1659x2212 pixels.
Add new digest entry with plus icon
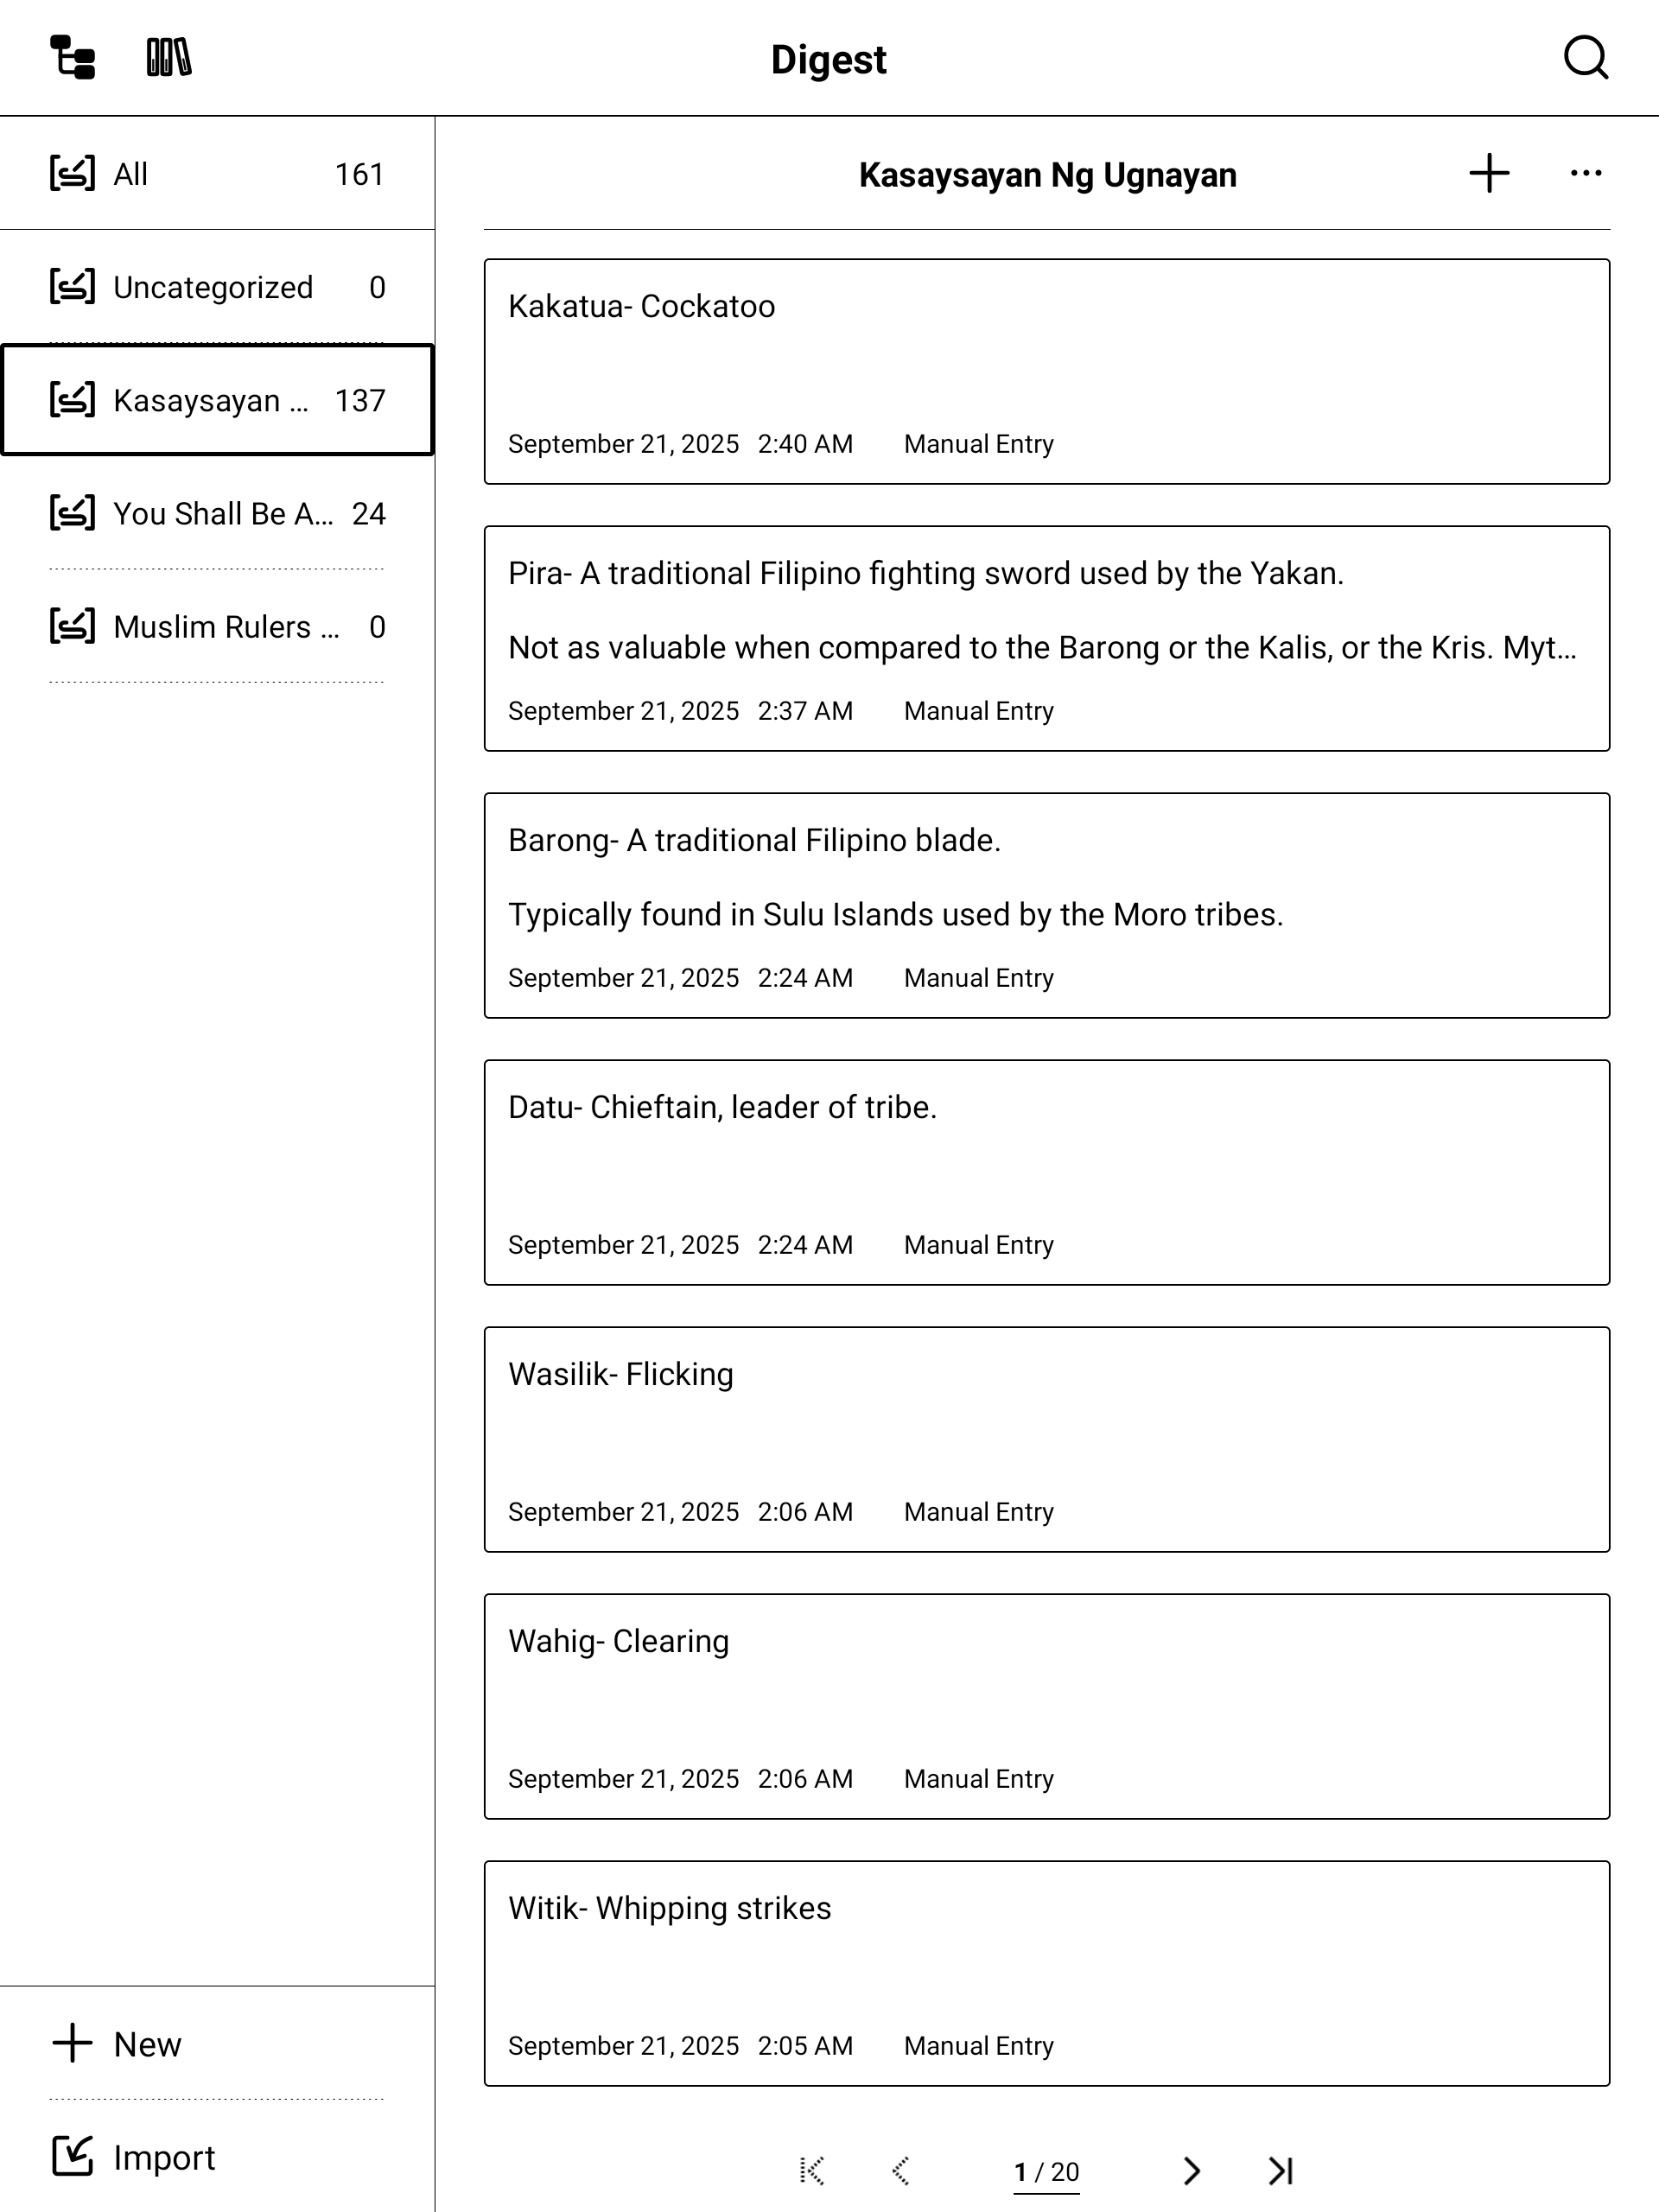[x=1489, y=173]
